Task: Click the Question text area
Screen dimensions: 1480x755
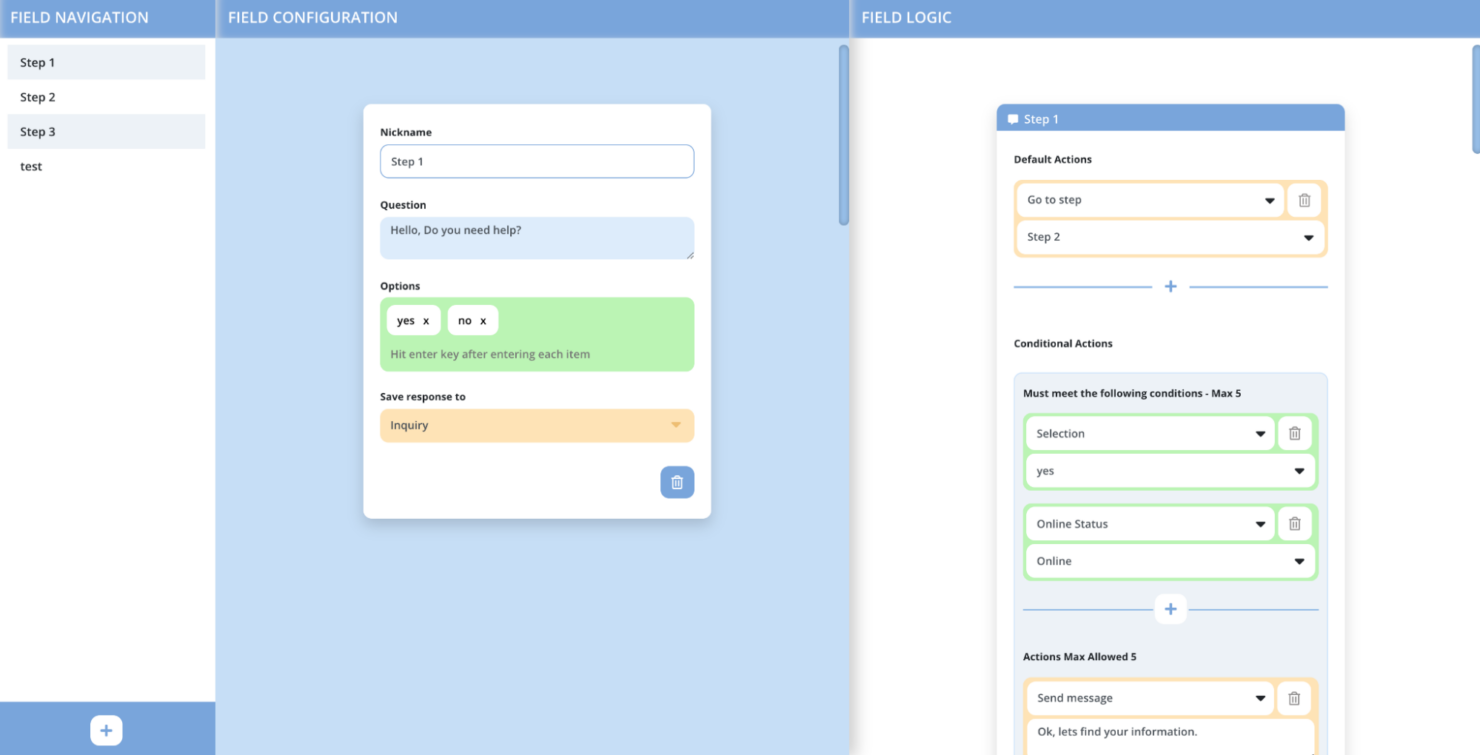Action: pyautogui.click(x=537, y=237)
